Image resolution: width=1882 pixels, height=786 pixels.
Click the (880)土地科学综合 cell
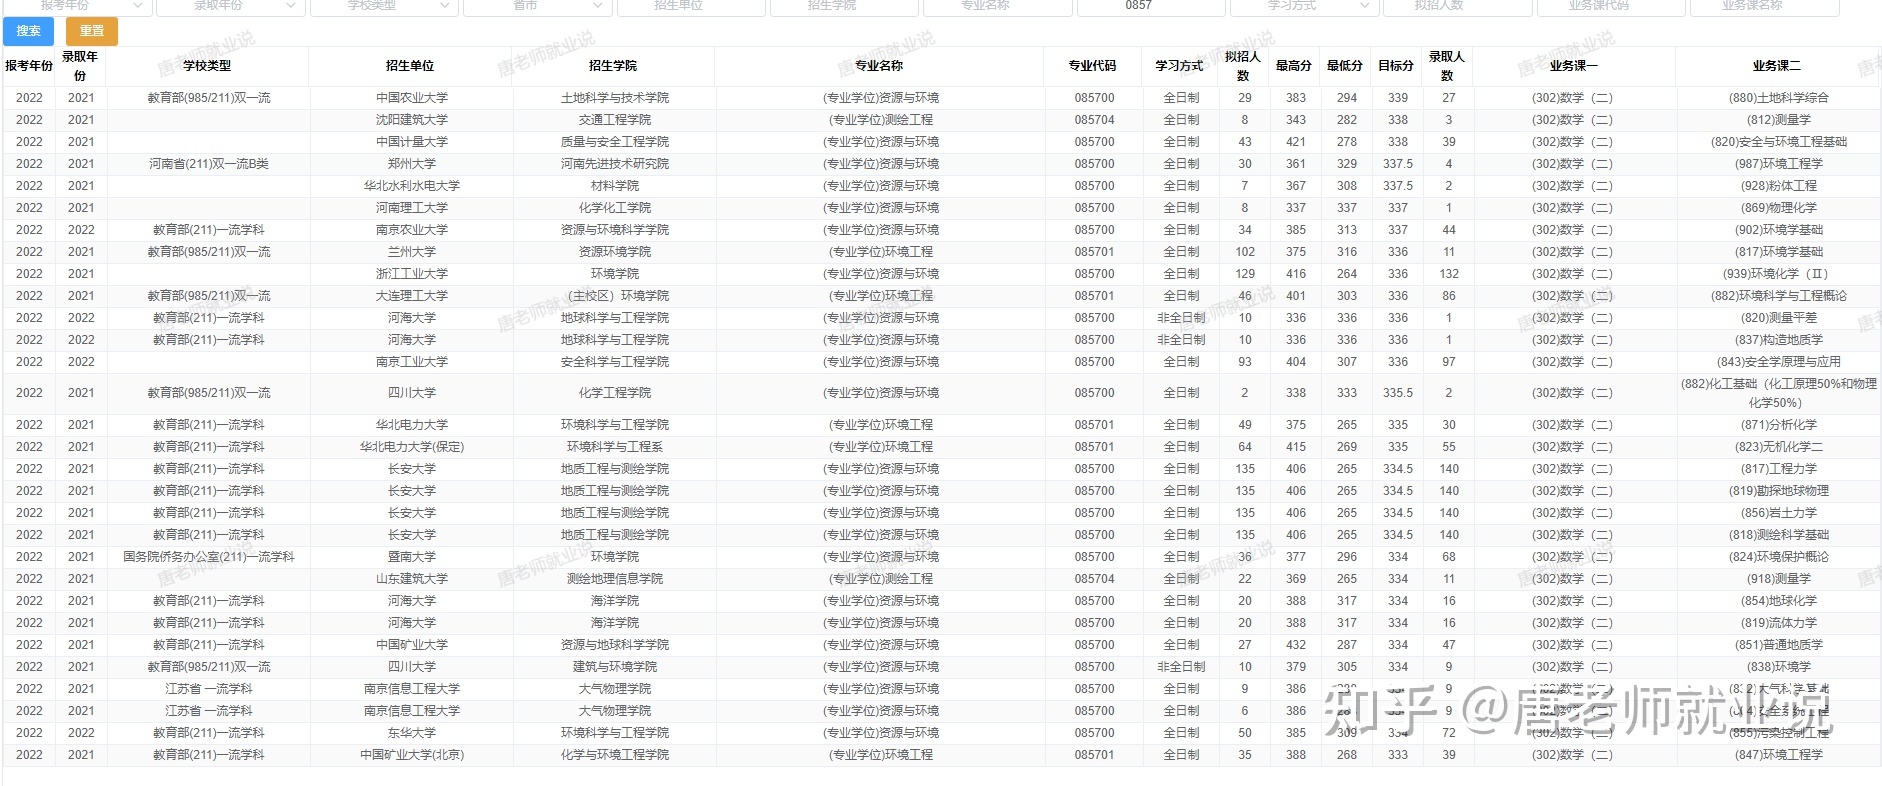(x=1778, y=98)
